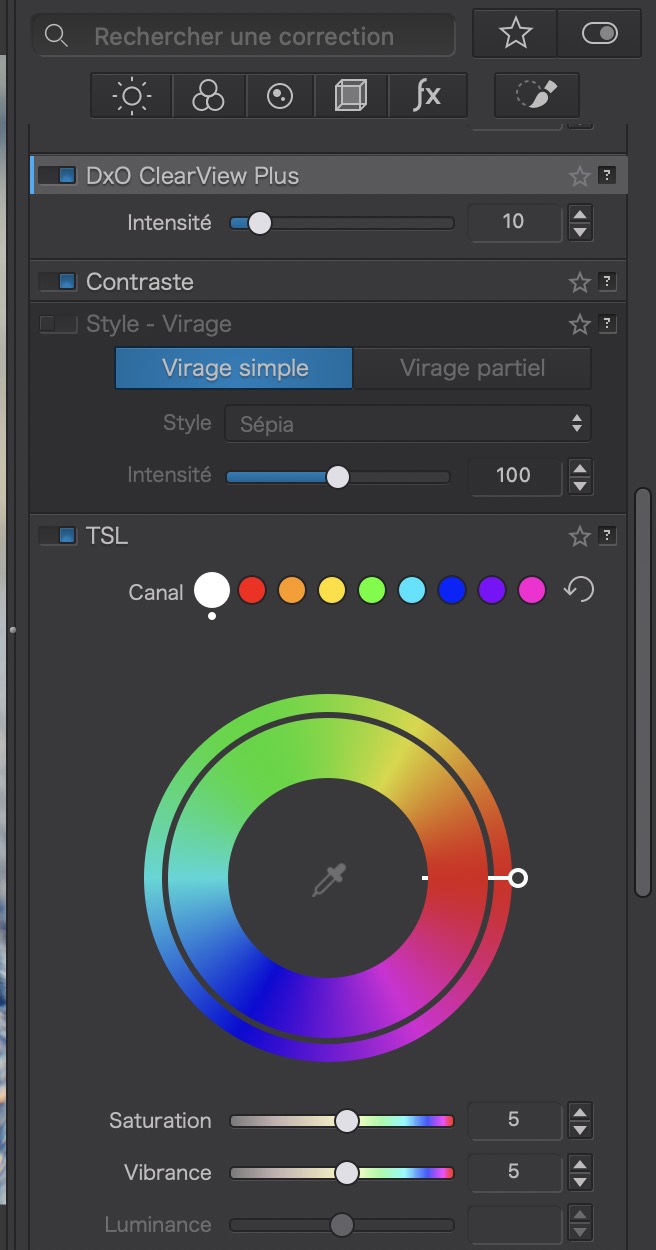Open the Geometry corrections cube icon

click(x=349, y=96)
